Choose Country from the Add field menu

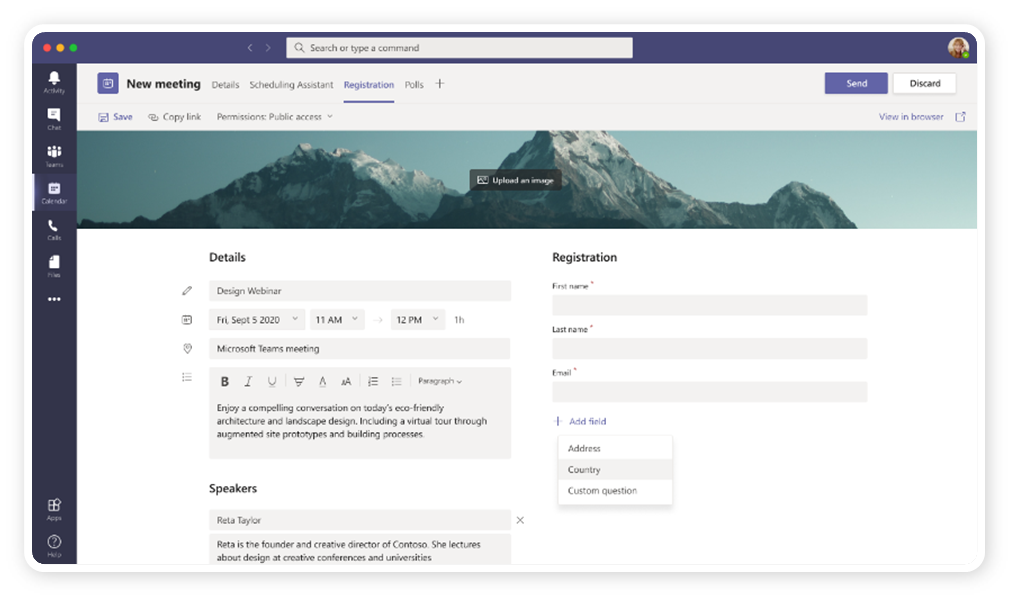click(615, 470)
